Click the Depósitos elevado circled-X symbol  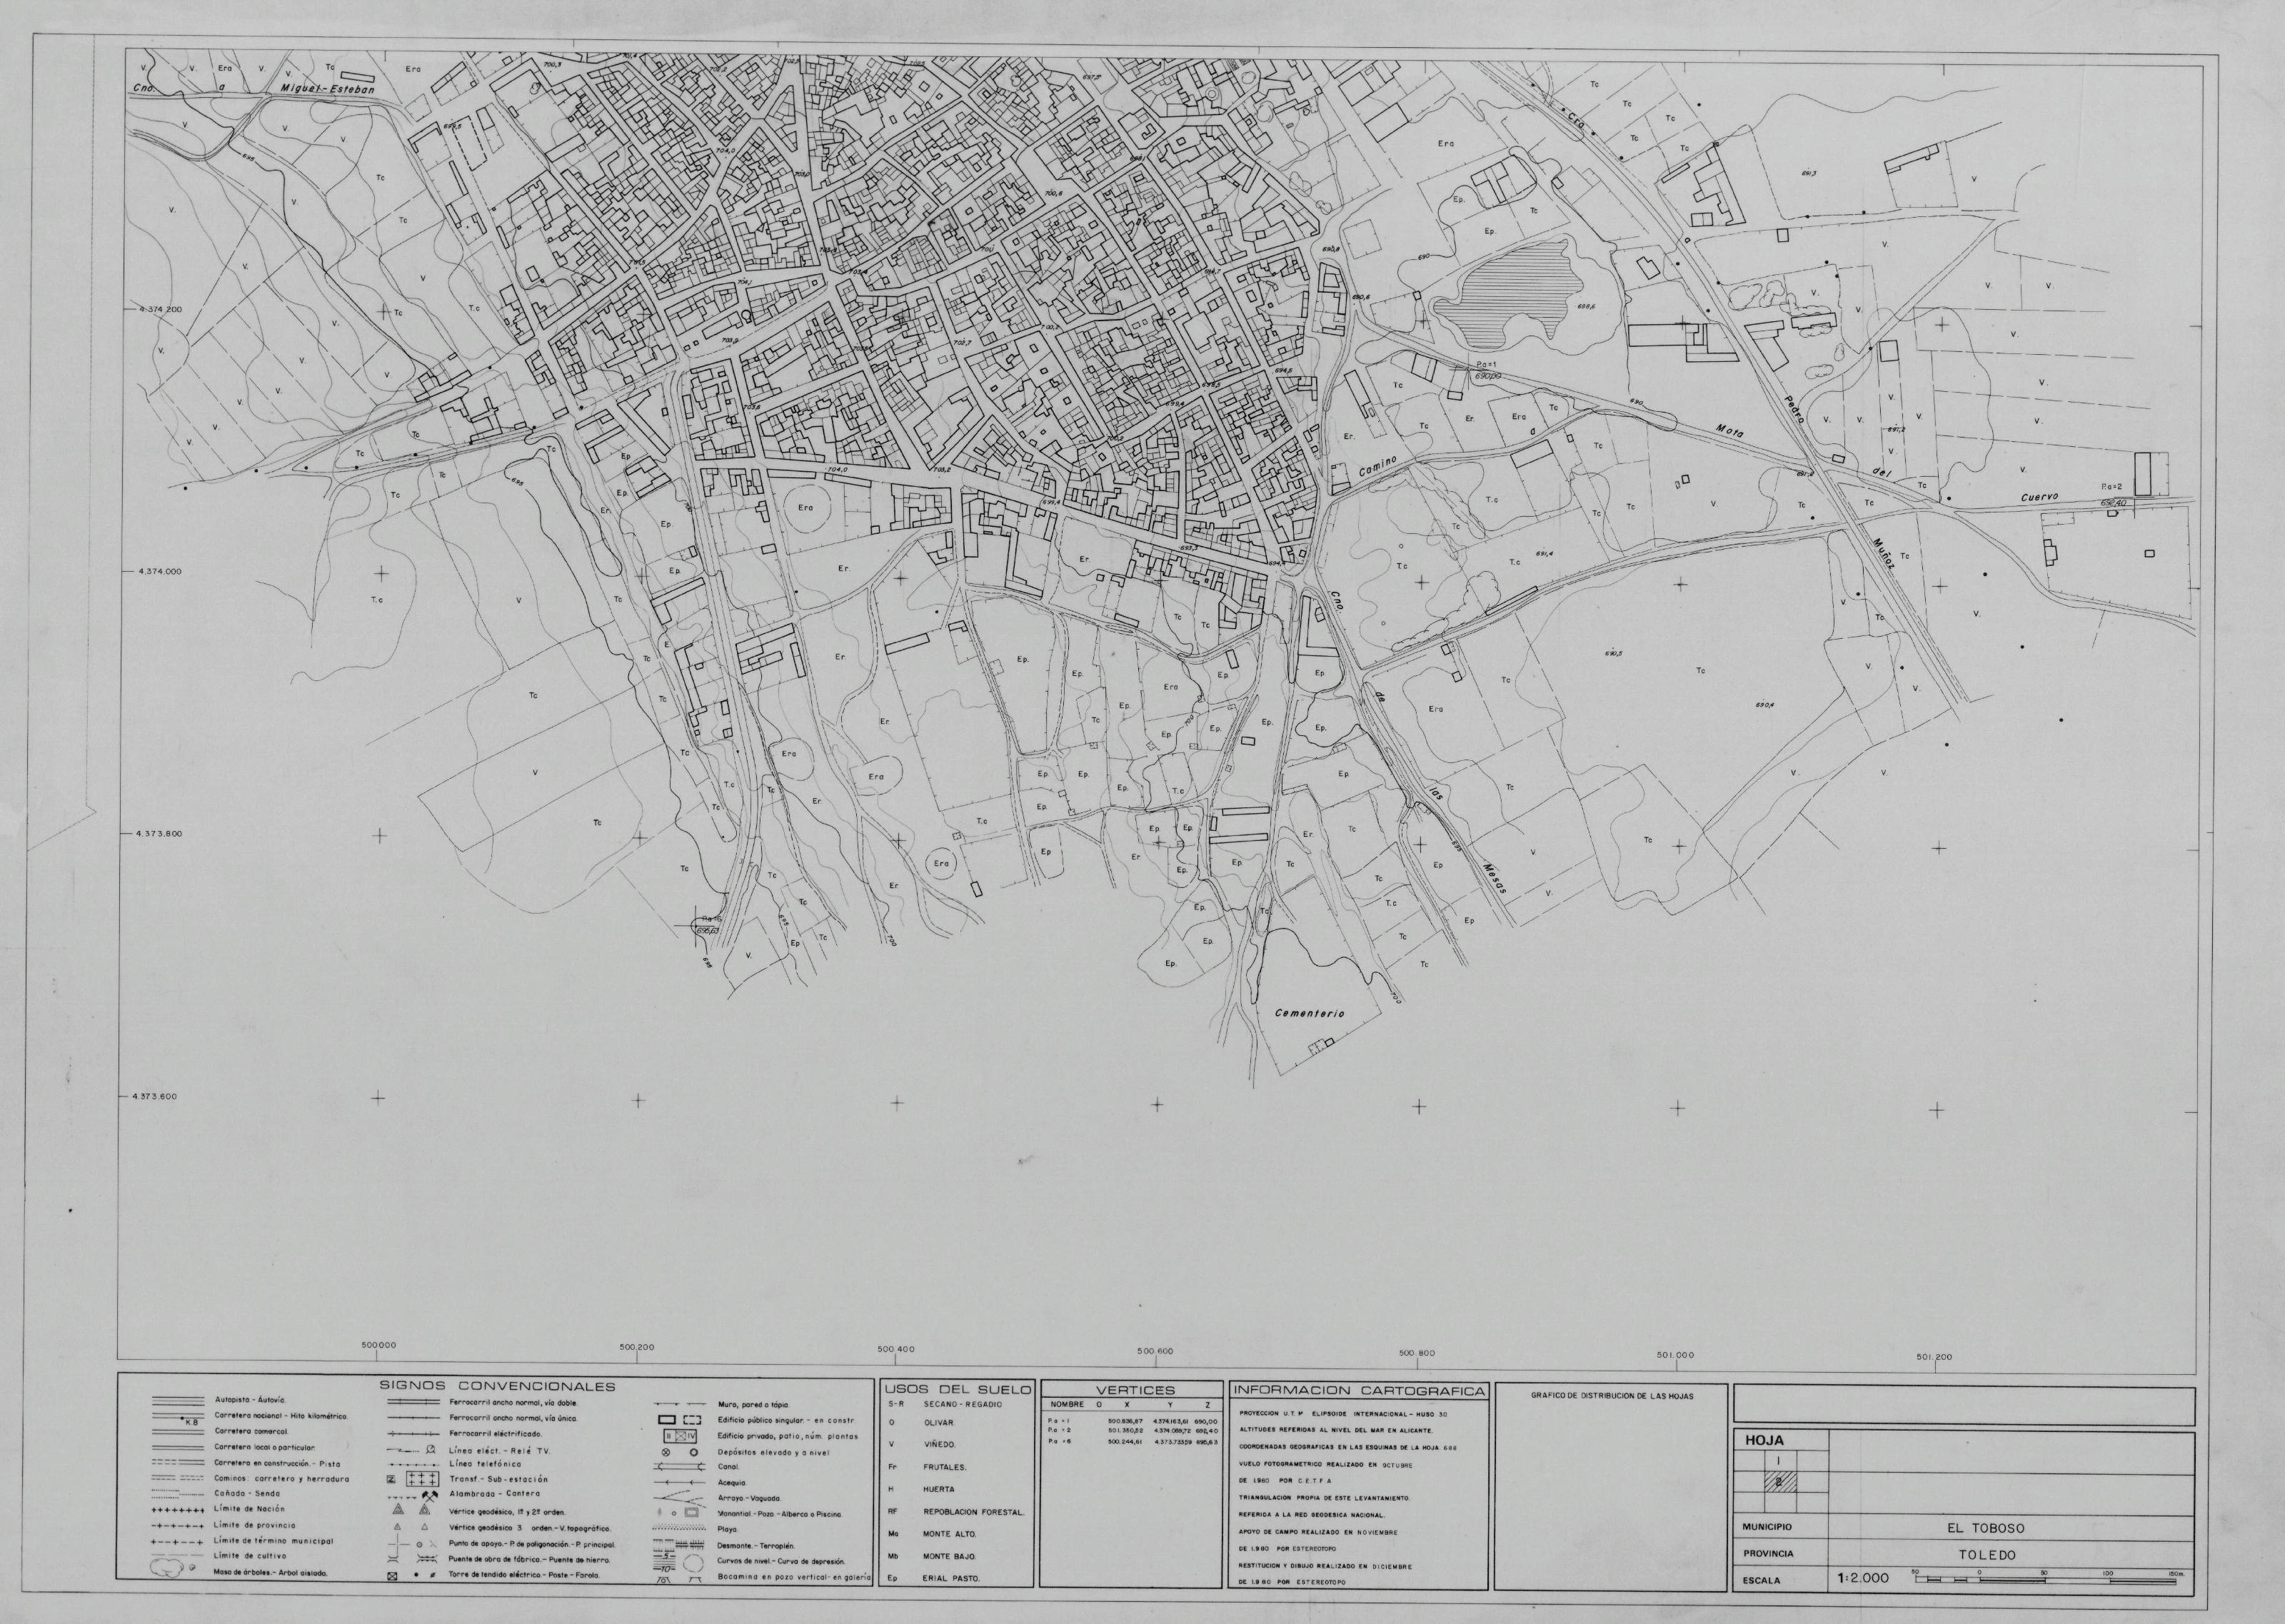coord(666,1452)
